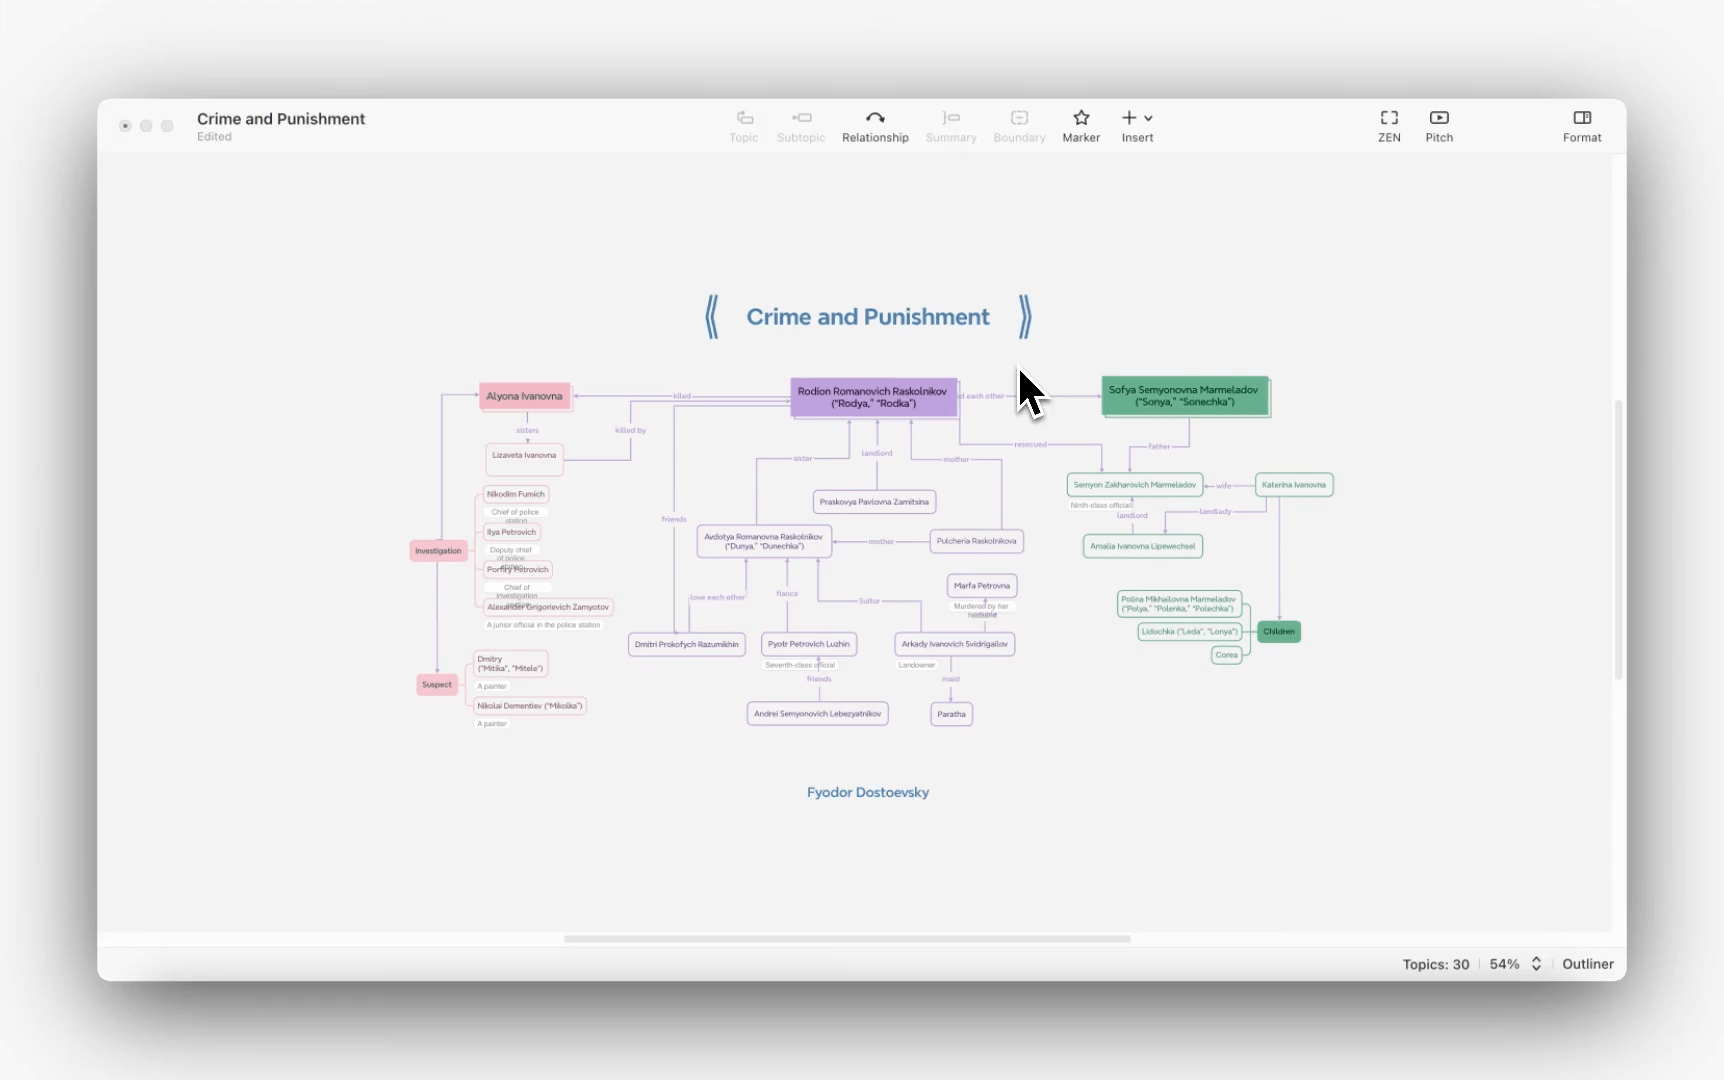Image resolution: width=1724 pixels, height=1080 pixels.
Task: Select the Polina Mikhailovna Marmeladov topic
Action: click(x=1179, y=604)
